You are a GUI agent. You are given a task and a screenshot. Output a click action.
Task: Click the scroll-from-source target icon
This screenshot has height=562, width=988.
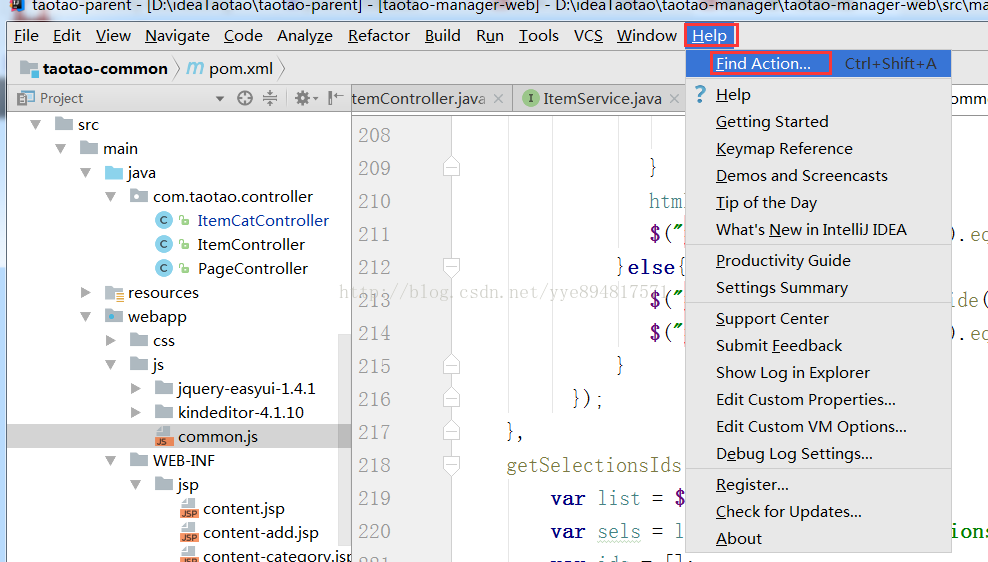click(244, 98)
